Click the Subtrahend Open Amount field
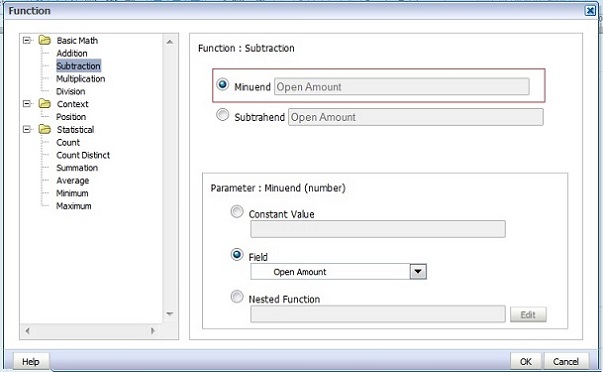 pyautogui.click(x=416, y=117)
